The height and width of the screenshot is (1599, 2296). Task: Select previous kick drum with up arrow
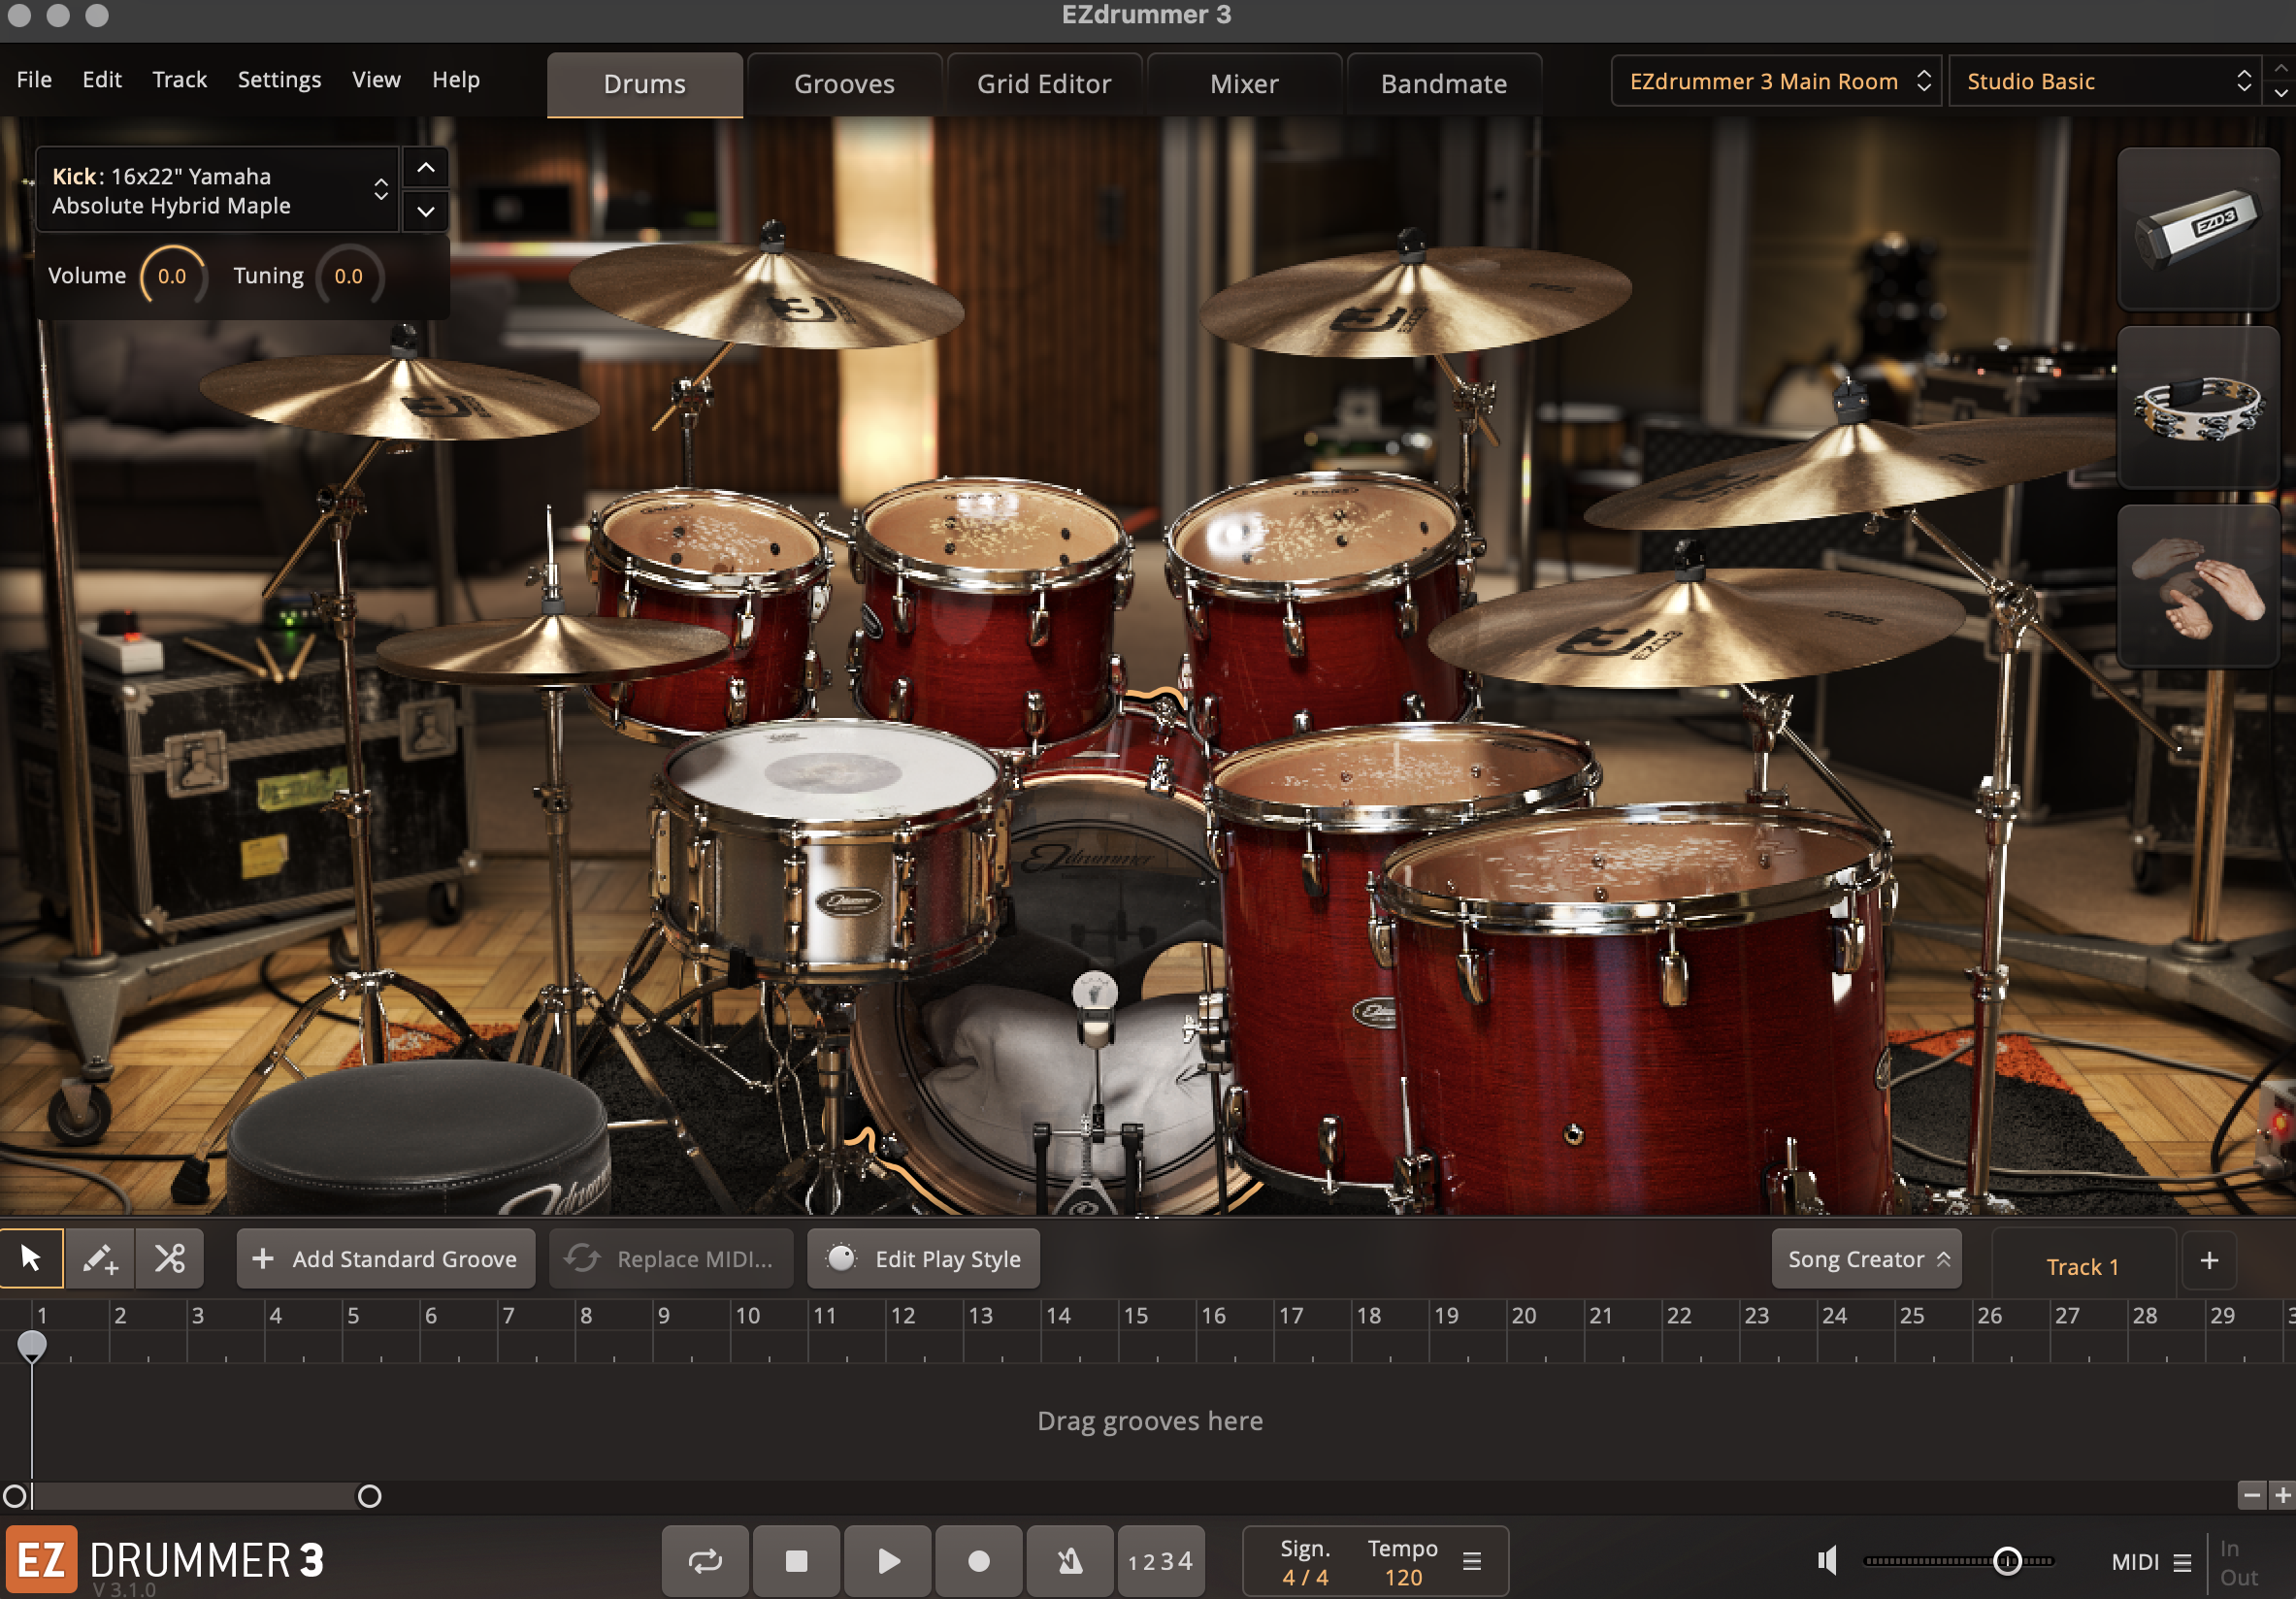point(426,168)
